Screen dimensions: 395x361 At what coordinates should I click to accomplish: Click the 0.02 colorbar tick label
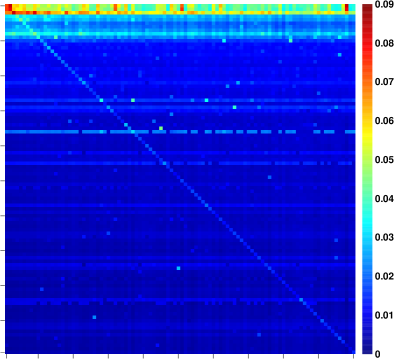(384, 276)
